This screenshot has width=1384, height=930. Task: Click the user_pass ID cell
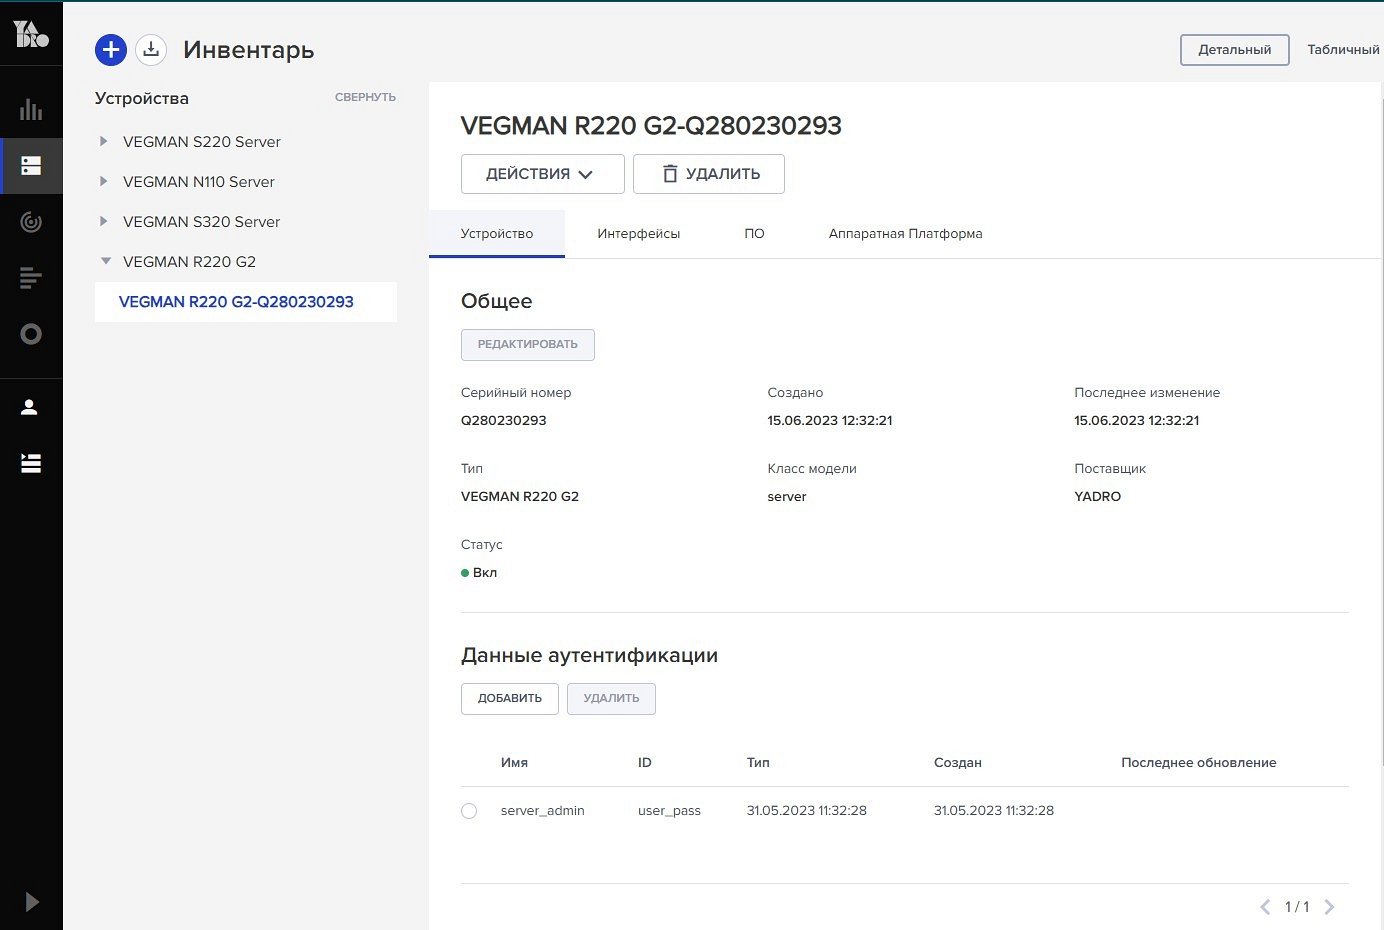pyautogui.click(x=670, y=811)
